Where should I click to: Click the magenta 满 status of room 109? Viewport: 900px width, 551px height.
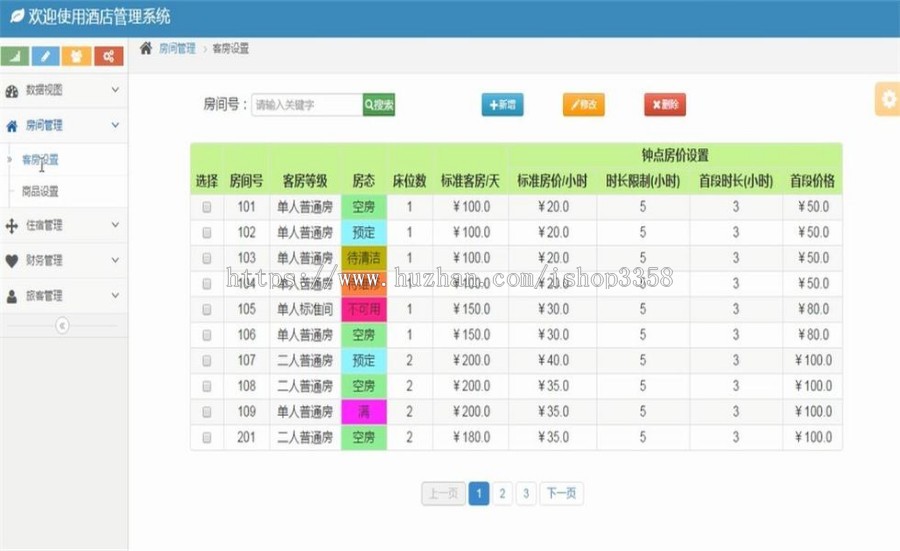pos(364,412)
